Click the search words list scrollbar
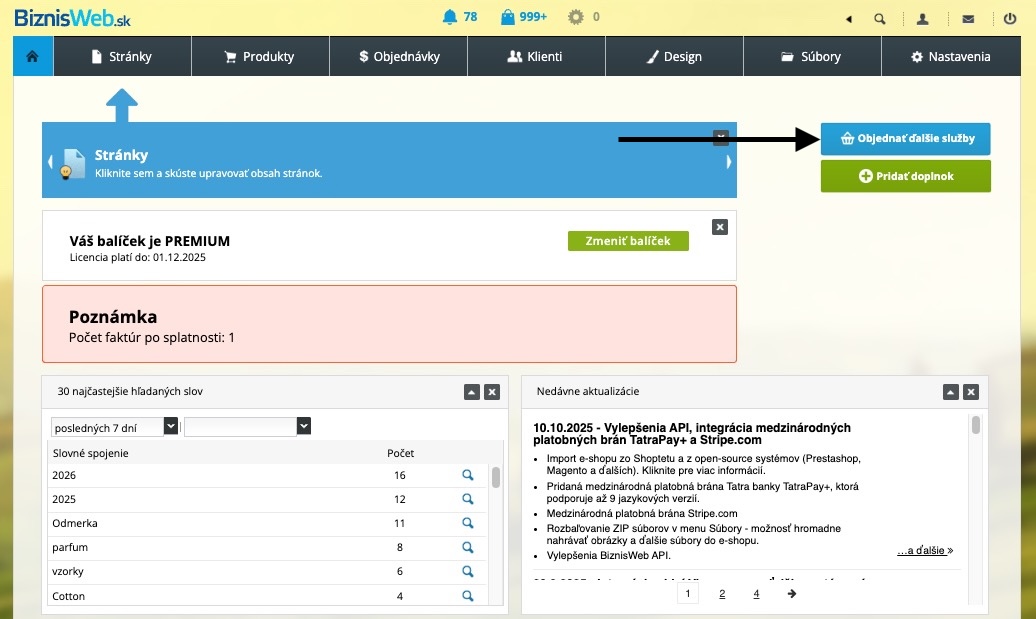The height and width of the screenshot is (619, 1036). tap(496, 478)
